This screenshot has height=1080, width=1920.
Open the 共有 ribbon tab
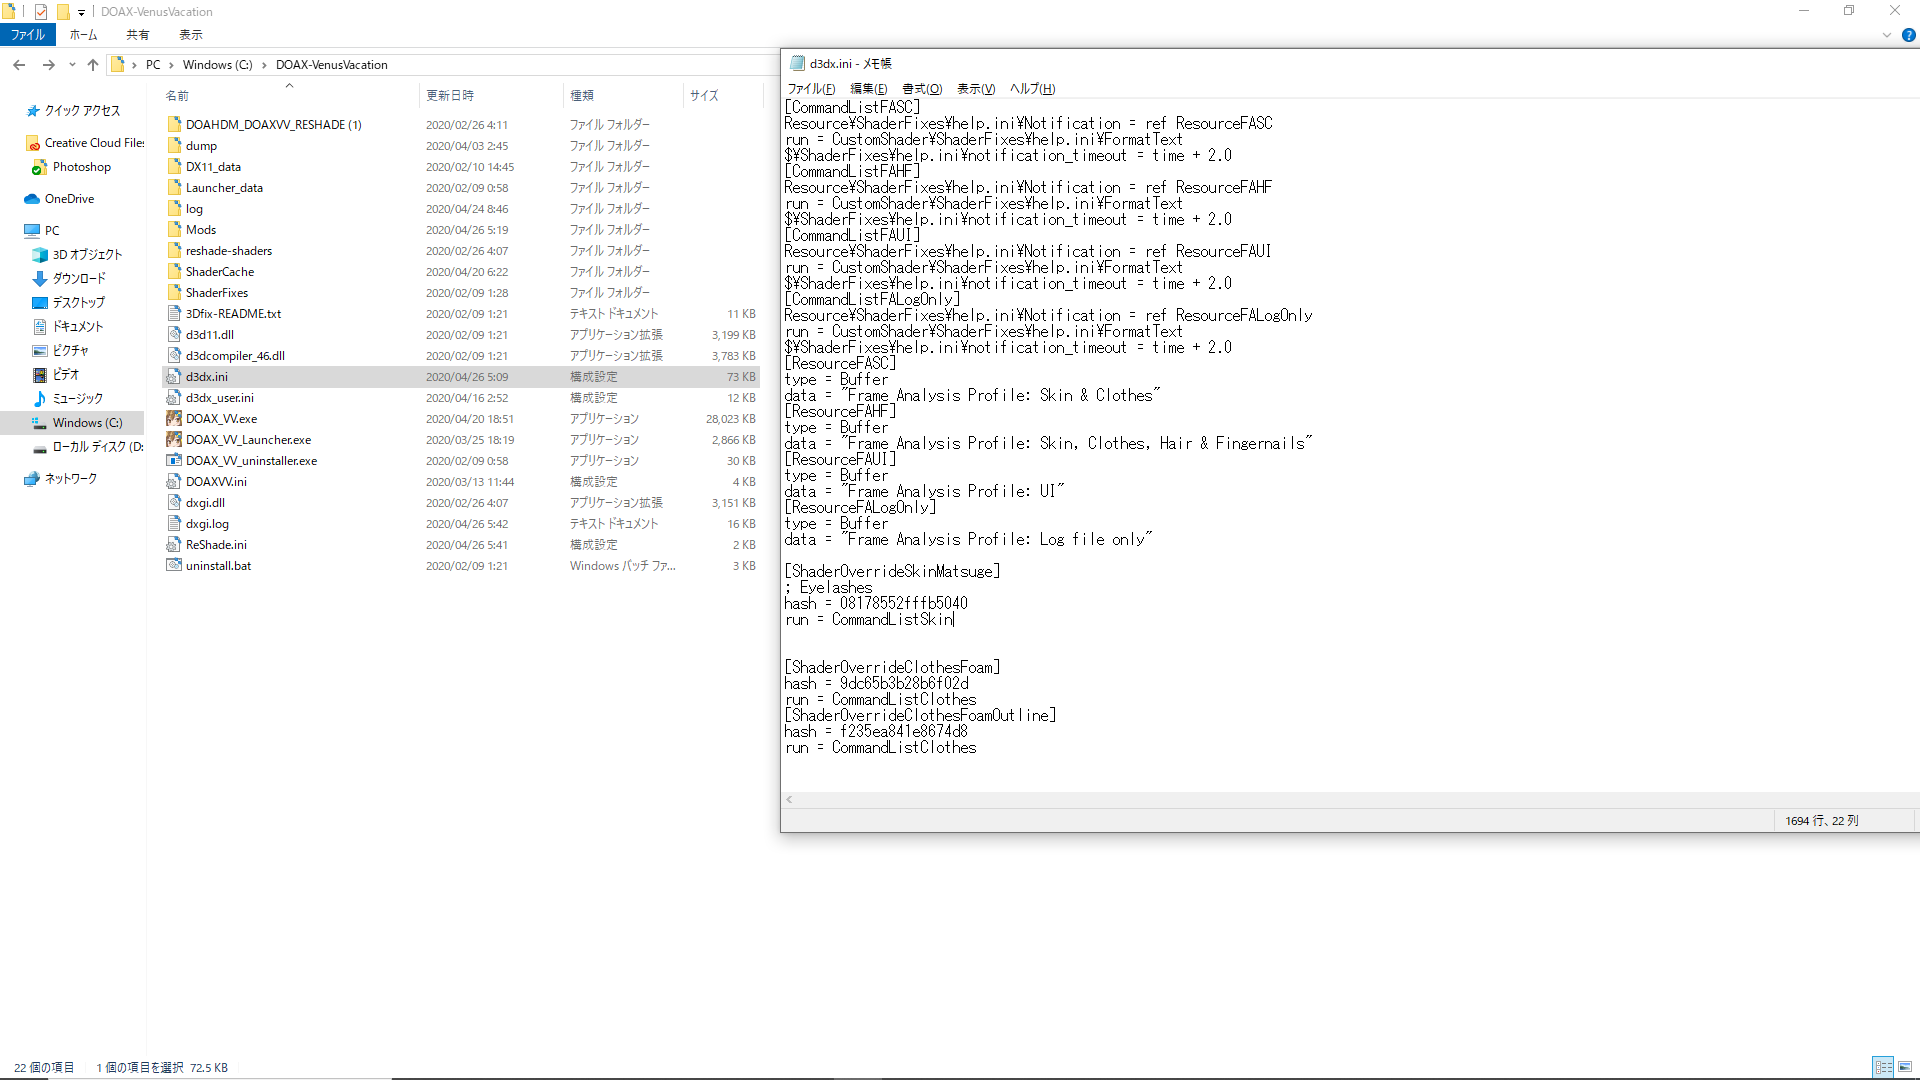click(x=138, y=35)
